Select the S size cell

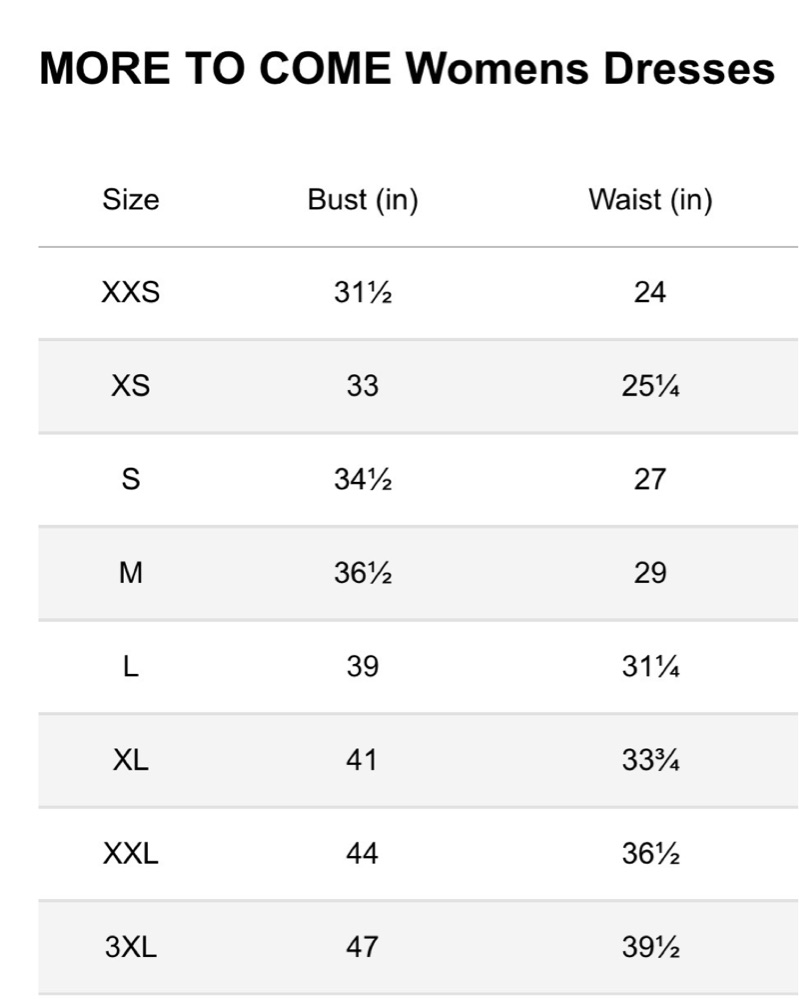pyautogui.click(x=131, y=479)
